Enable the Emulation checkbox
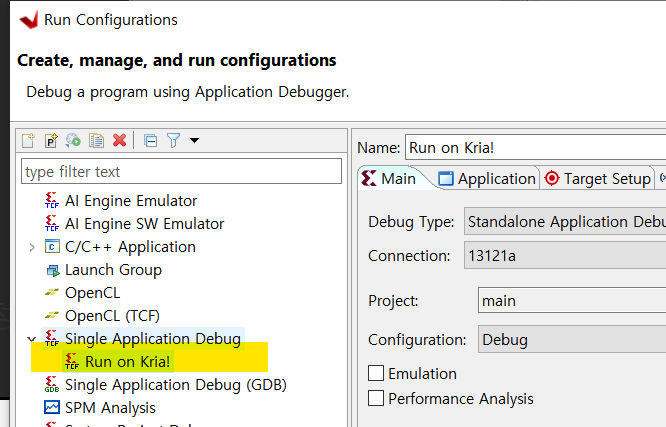 376,373
